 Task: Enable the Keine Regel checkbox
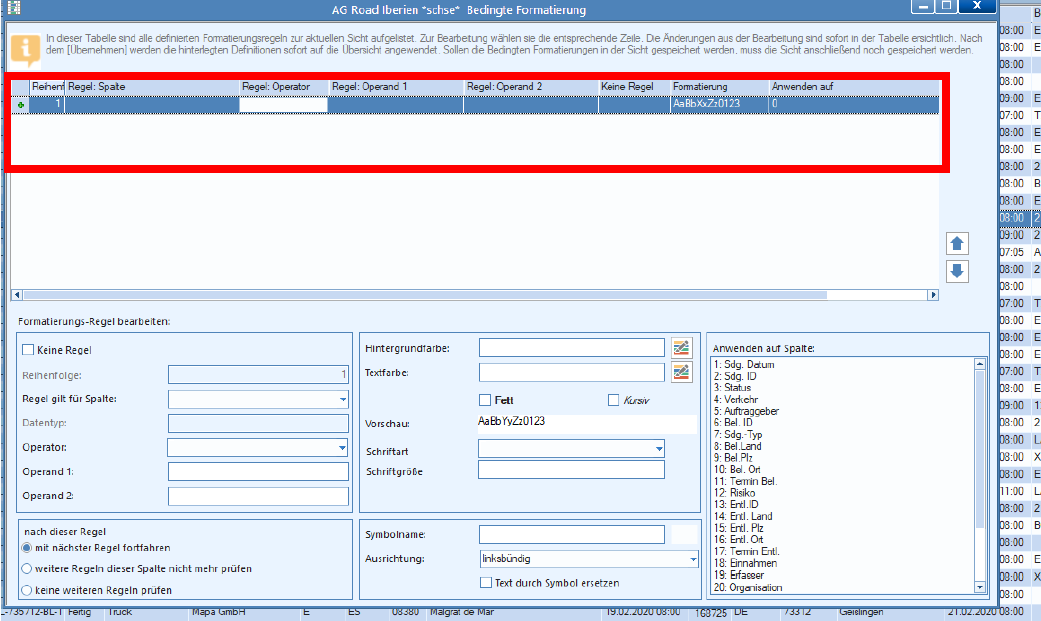click(28, 349)
